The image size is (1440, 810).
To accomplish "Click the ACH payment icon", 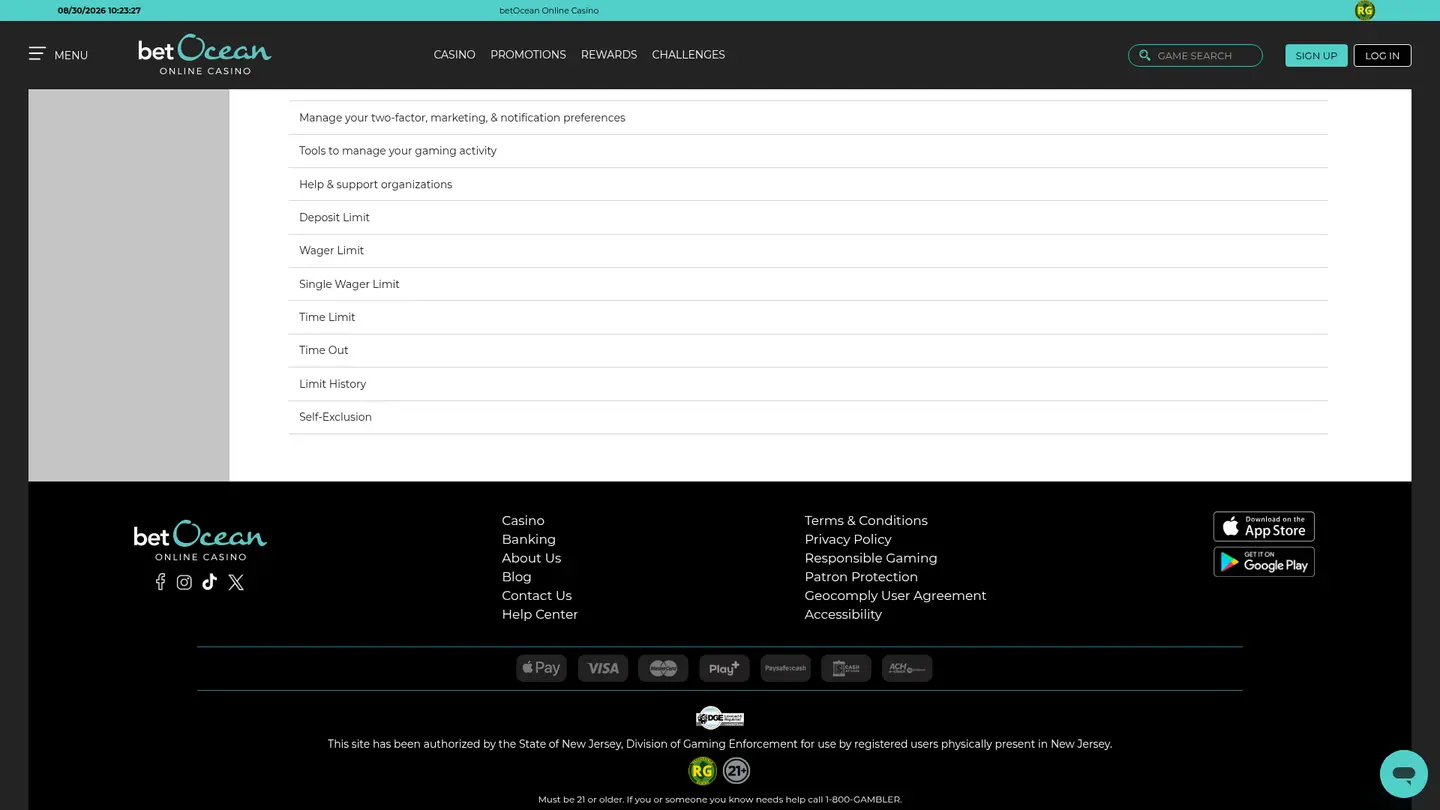I will 907,668.
